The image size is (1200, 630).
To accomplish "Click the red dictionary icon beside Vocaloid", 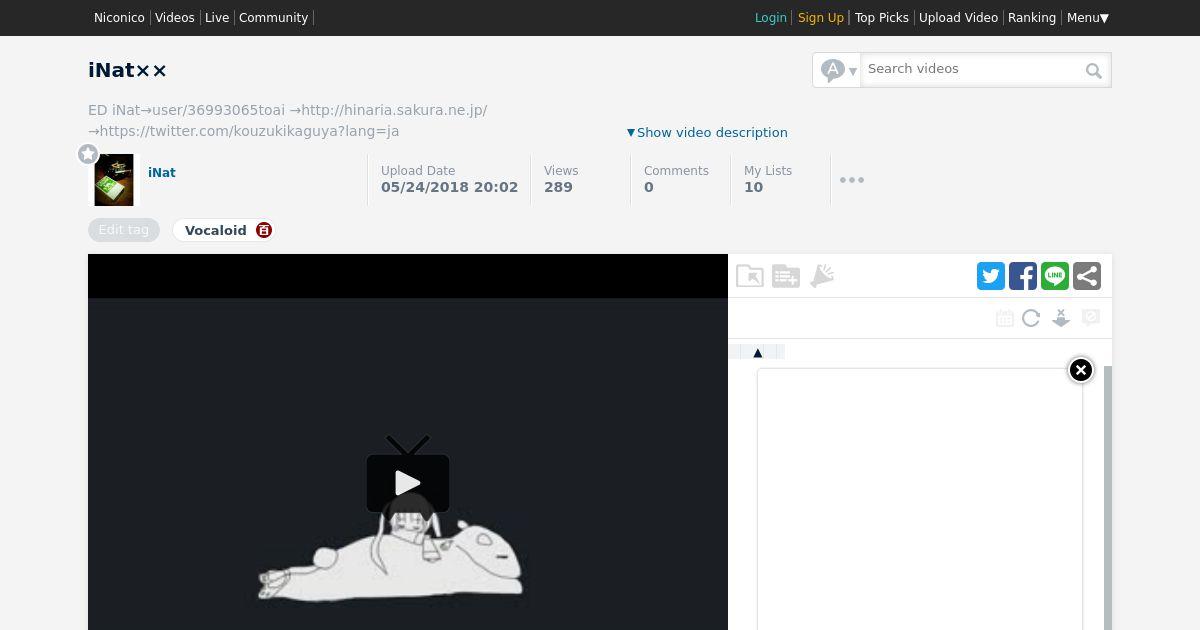I will click(264, 230).
